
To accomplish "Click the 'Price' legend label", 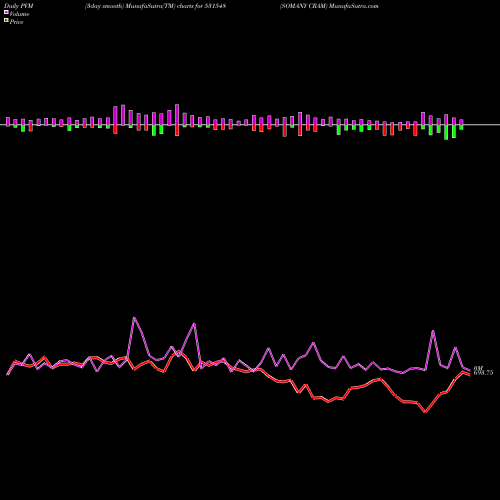I will click(16, 22).
